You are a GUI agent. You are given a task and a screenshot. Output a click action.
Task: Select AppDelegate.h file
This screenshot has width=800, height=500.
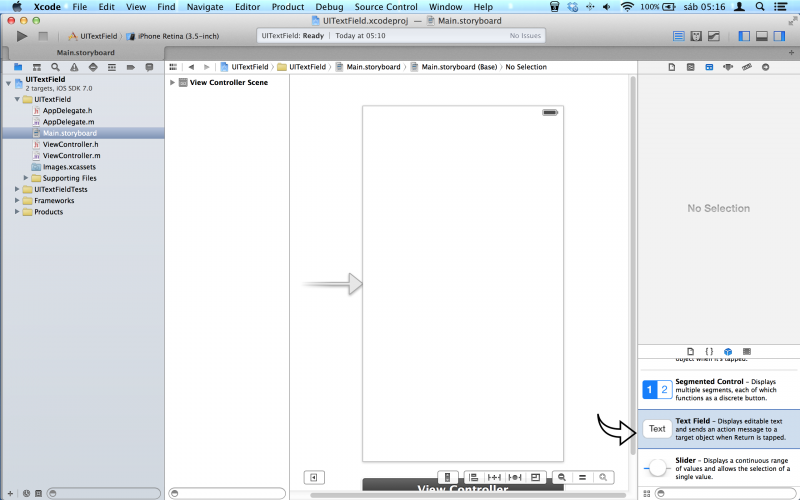(67, 111)
